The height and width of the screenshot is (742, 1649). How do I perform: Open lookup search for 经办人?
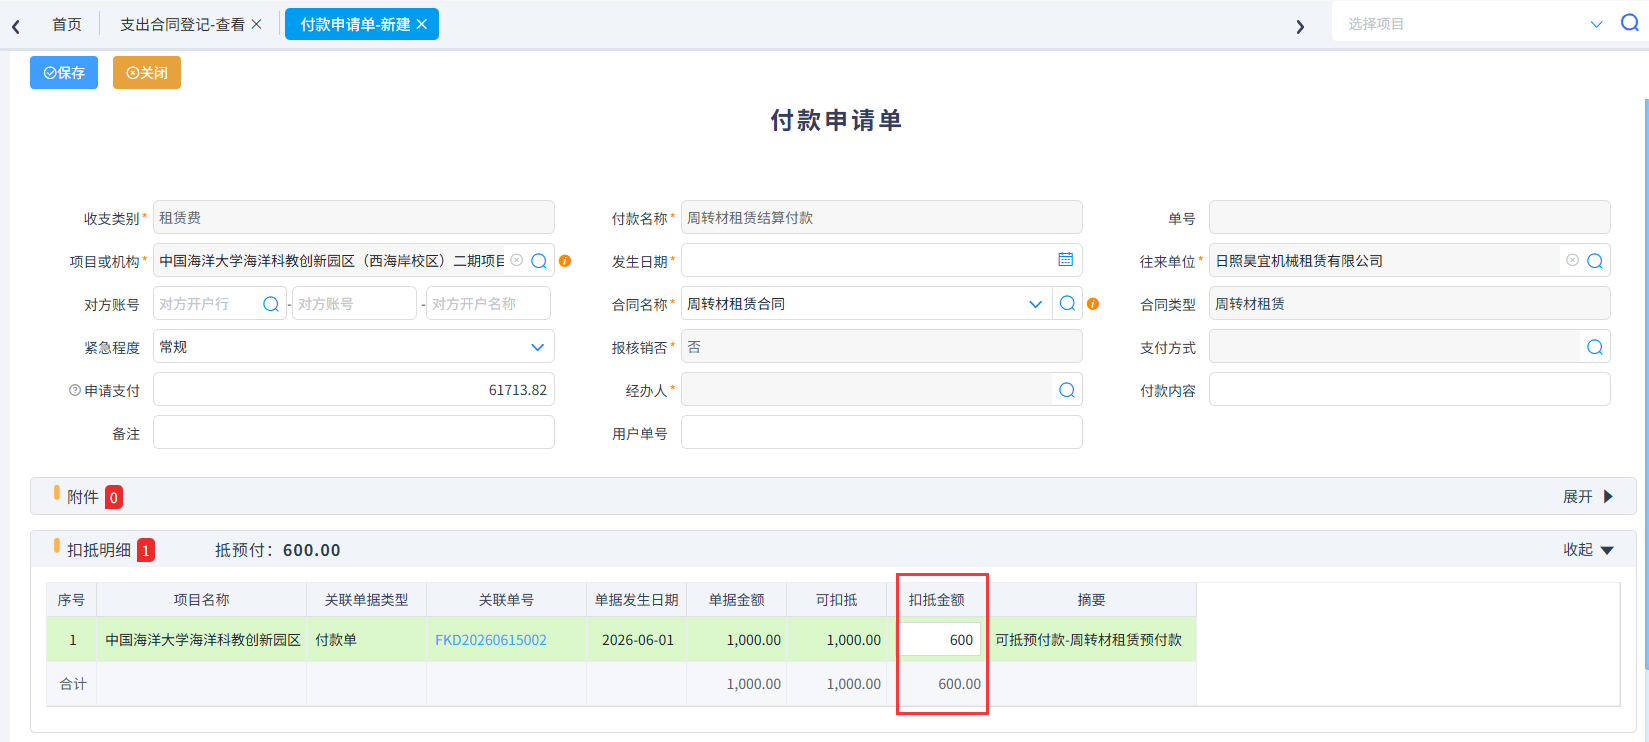[x=1067, y=390]
